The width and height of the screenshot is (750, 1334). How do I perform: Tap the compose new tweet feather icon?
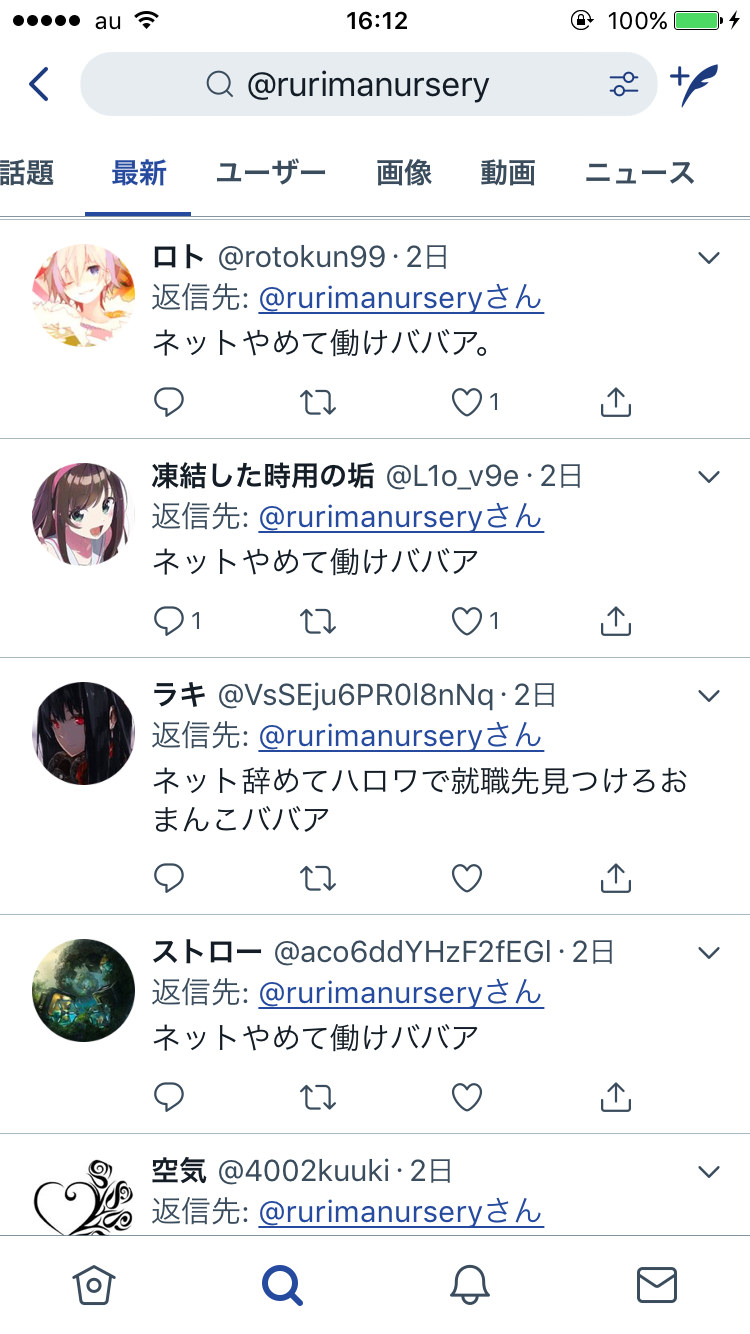694,85
